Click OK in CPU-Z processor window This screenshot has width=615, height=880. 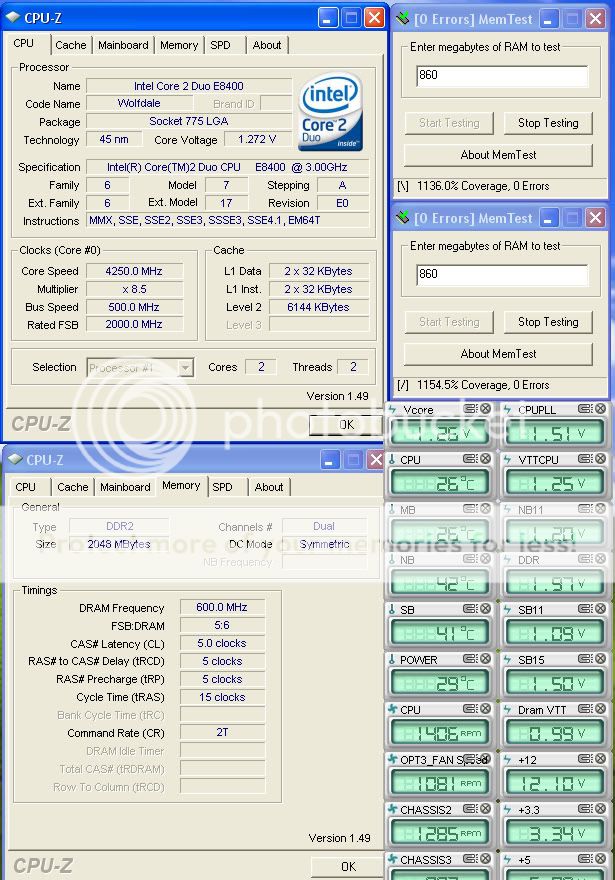click(x=347, y=425)
